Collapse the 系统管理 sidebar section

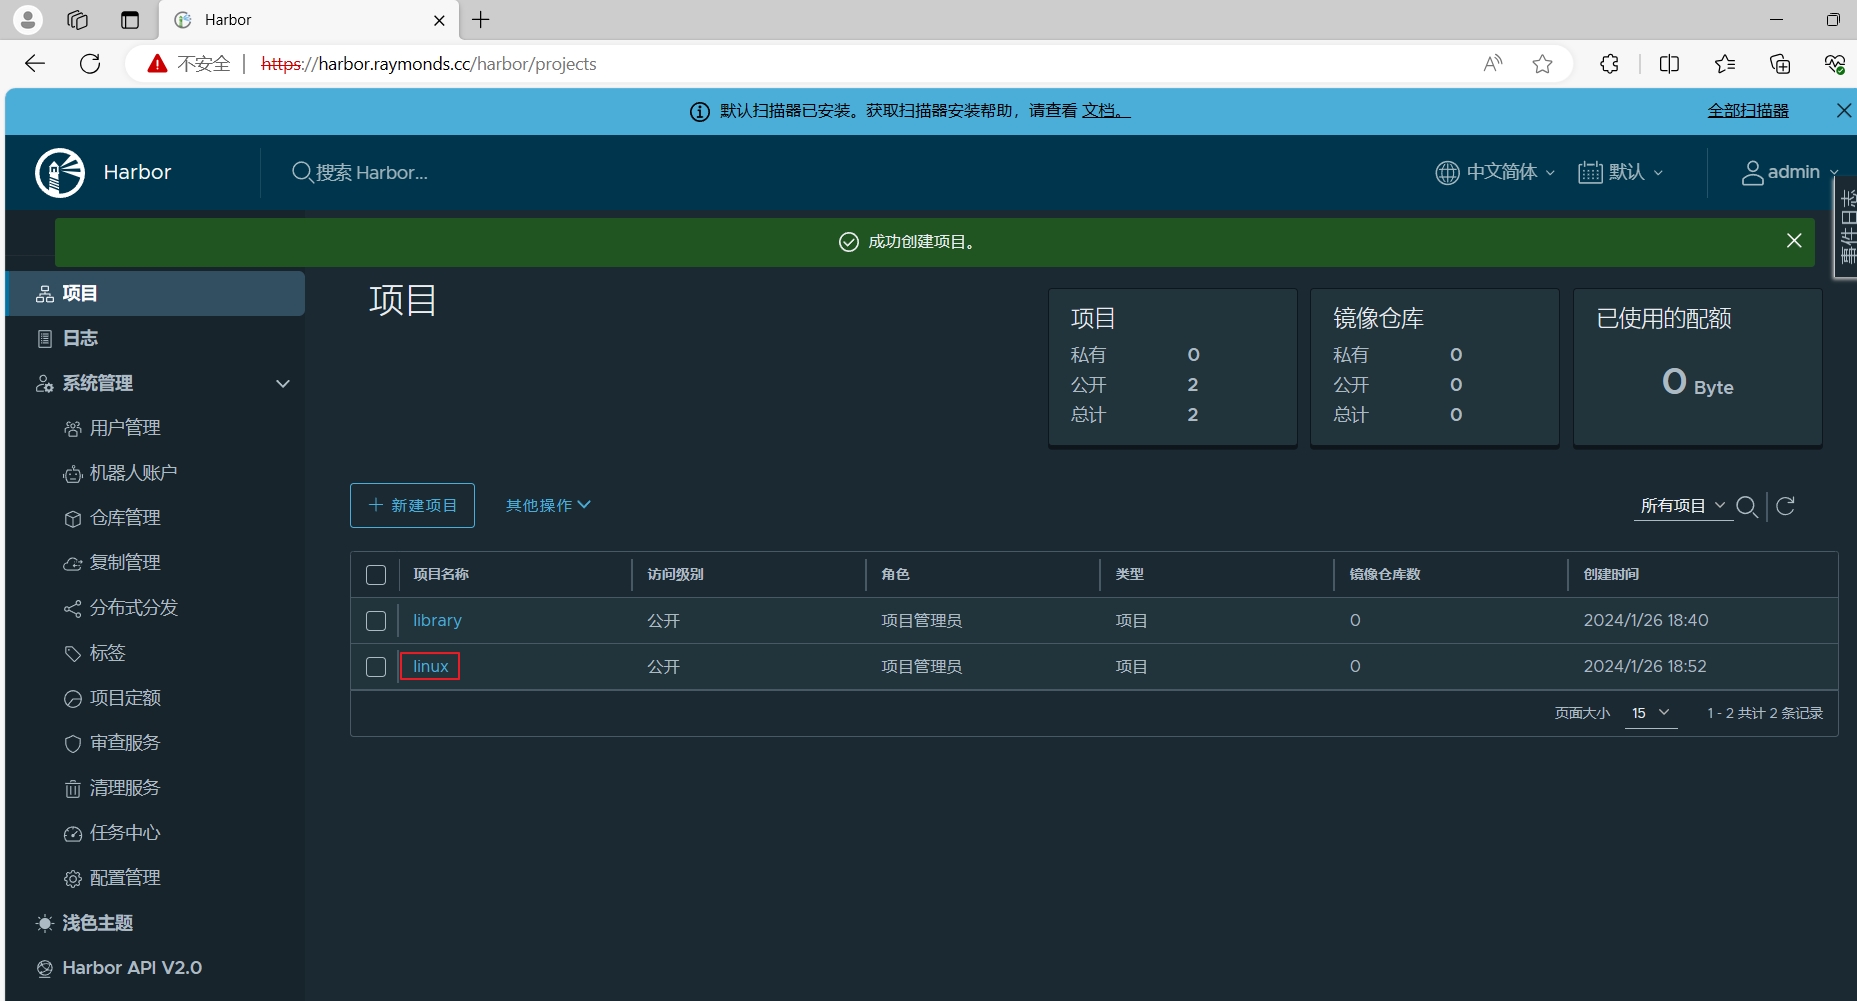pos(283,384)
